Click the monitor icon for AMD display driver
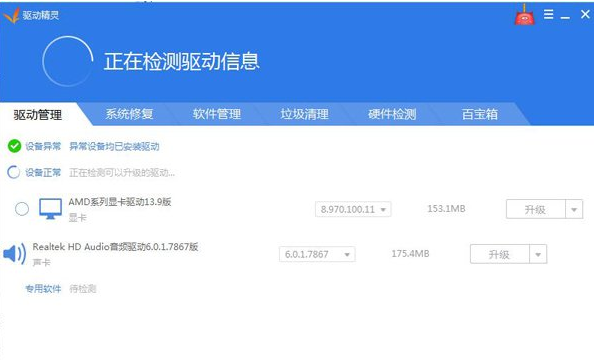594x360 pixels. pyautogui.click(x=50, y=209)
